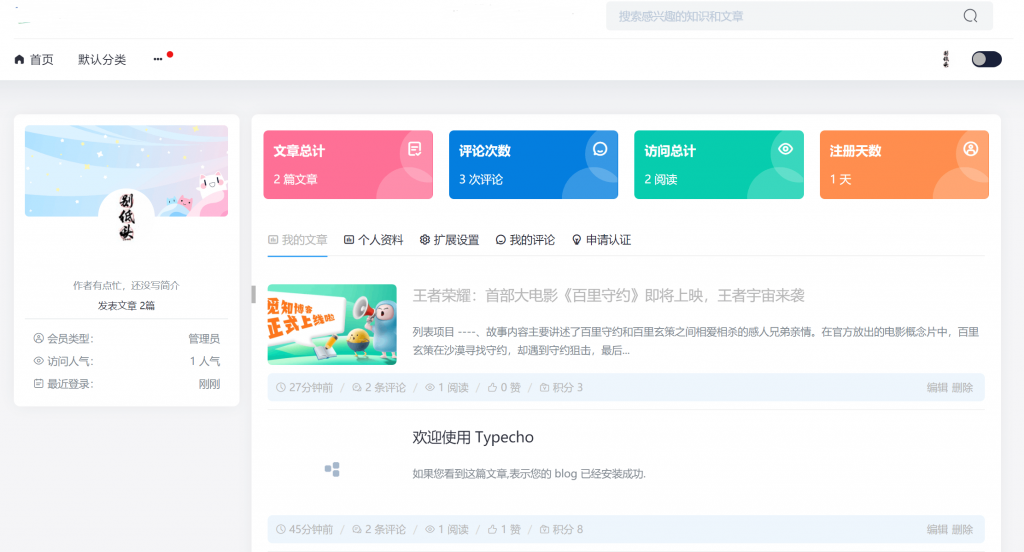Viewport: 1024px width, 552px height.
Task: Expand the three-dots more menu
Action: click(158, 59)
